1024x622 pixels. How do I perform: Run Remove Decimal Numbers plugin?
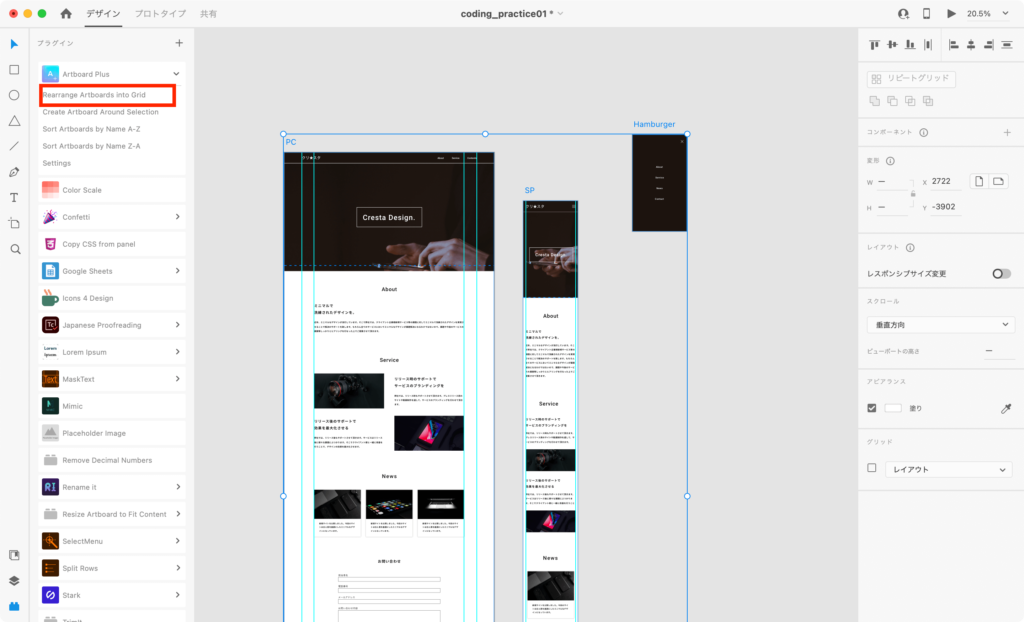pyautogui.click(x=112, y=460)
